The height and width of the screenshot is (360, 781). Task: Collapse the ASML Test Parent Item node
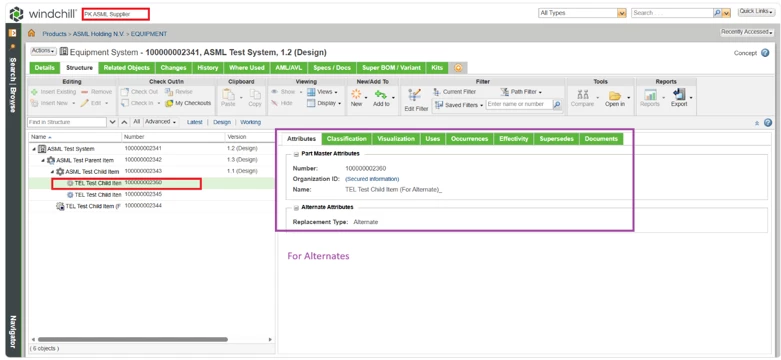(43, 160)
